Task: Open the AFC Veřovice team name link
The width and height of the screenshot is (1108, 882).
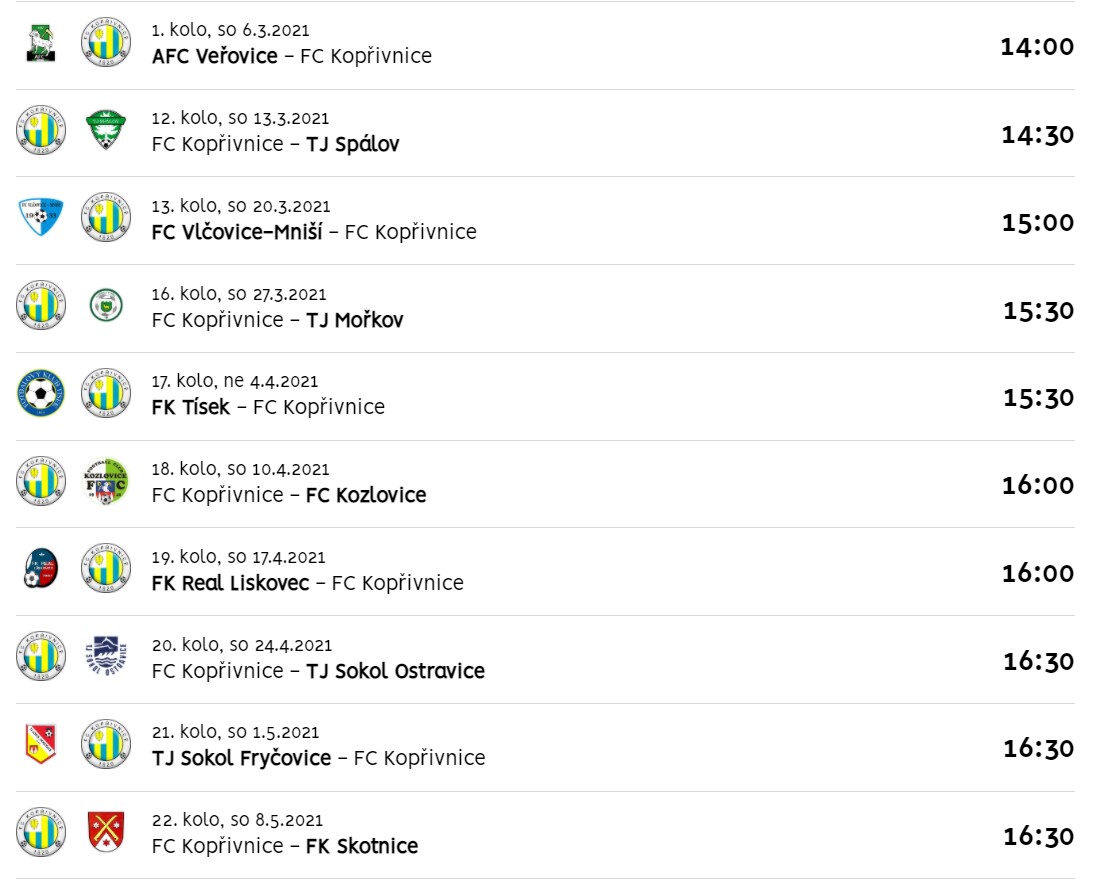Action: 214,56
